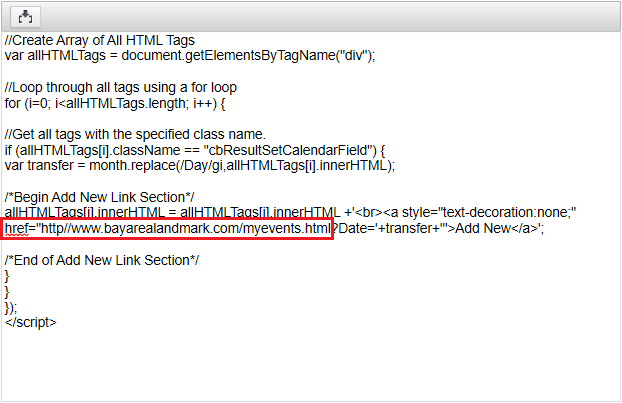Click the underlined 'href' word
The image size is (622, 403).
[x=17, y=228]
